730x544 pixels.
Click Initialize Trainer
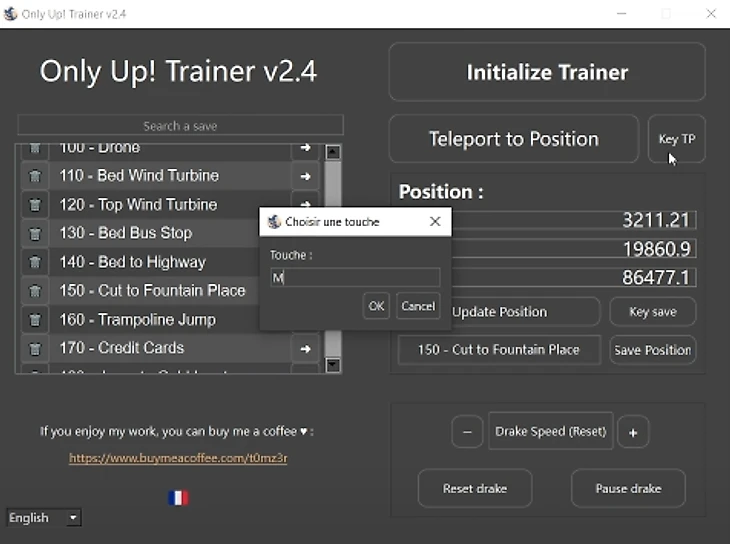point(547,72)
